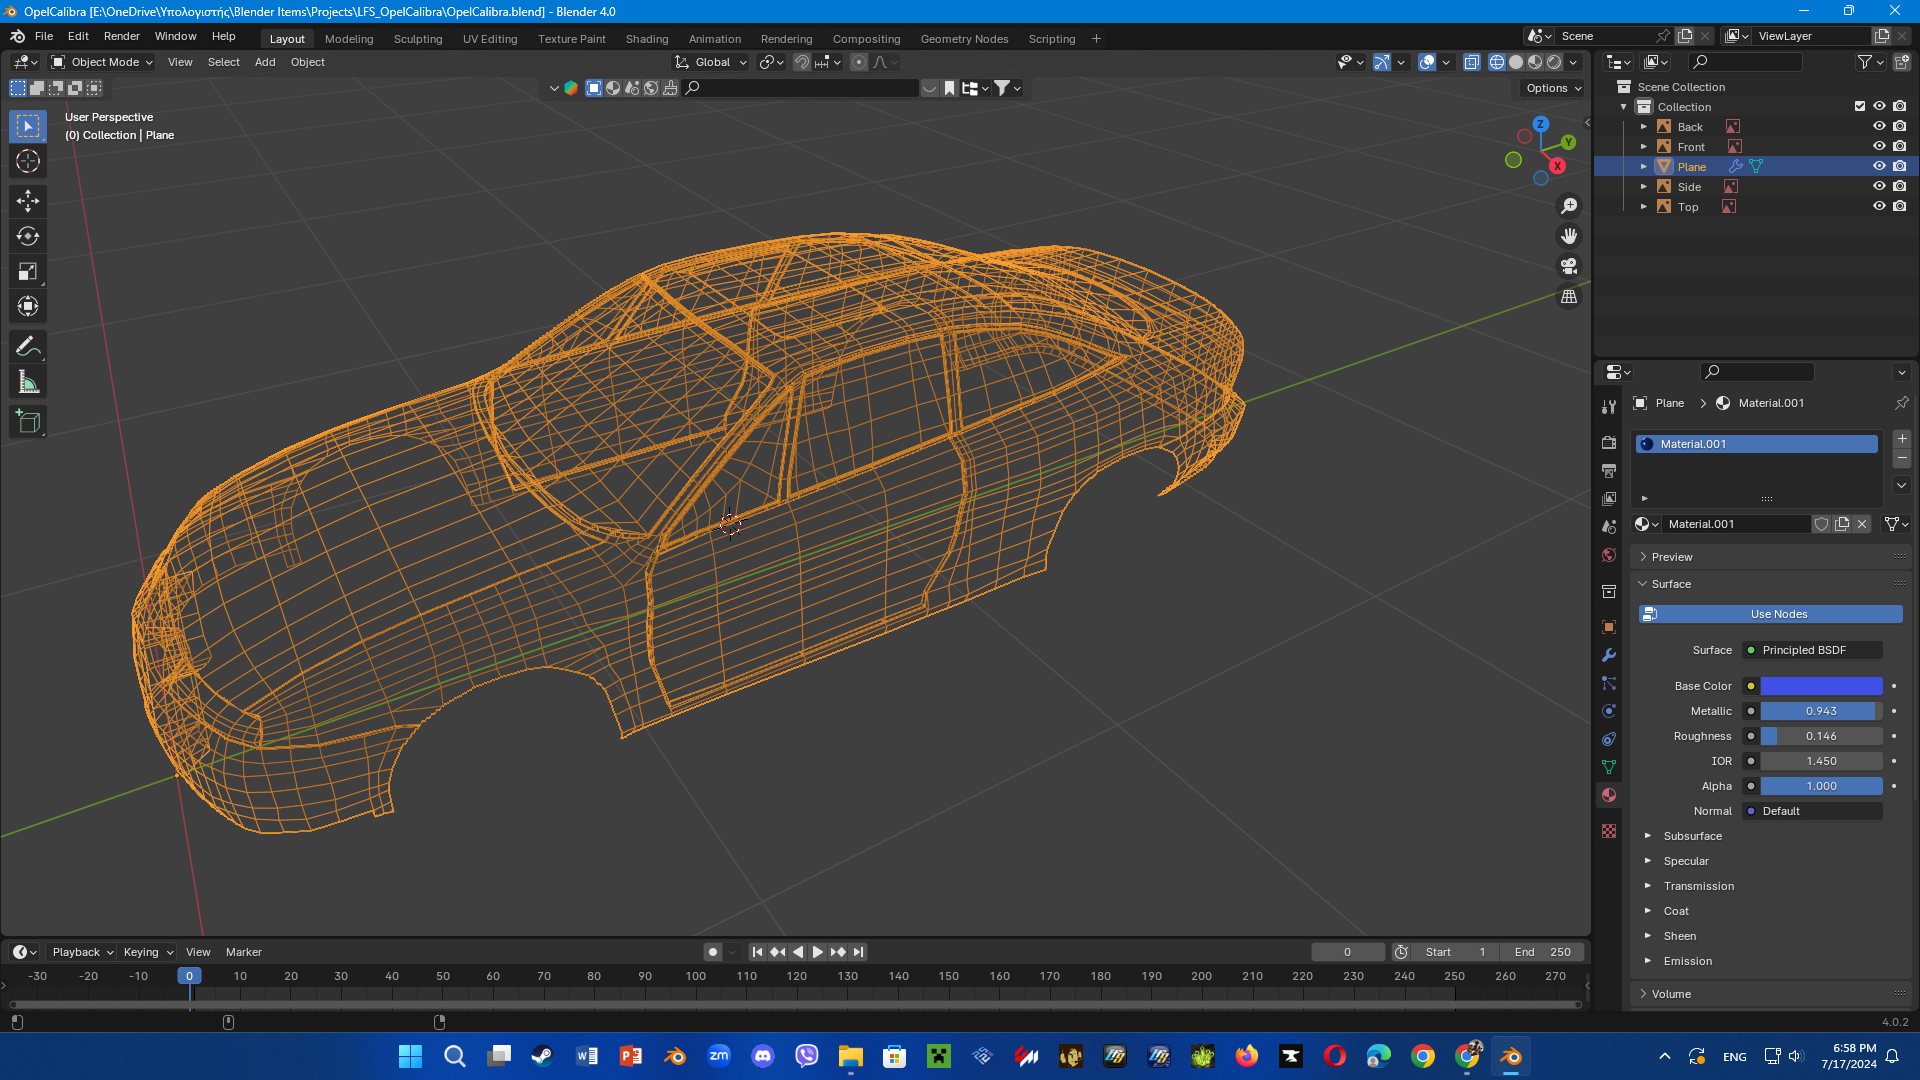
Task: Select the Scale tool
Action: point(28,272)
